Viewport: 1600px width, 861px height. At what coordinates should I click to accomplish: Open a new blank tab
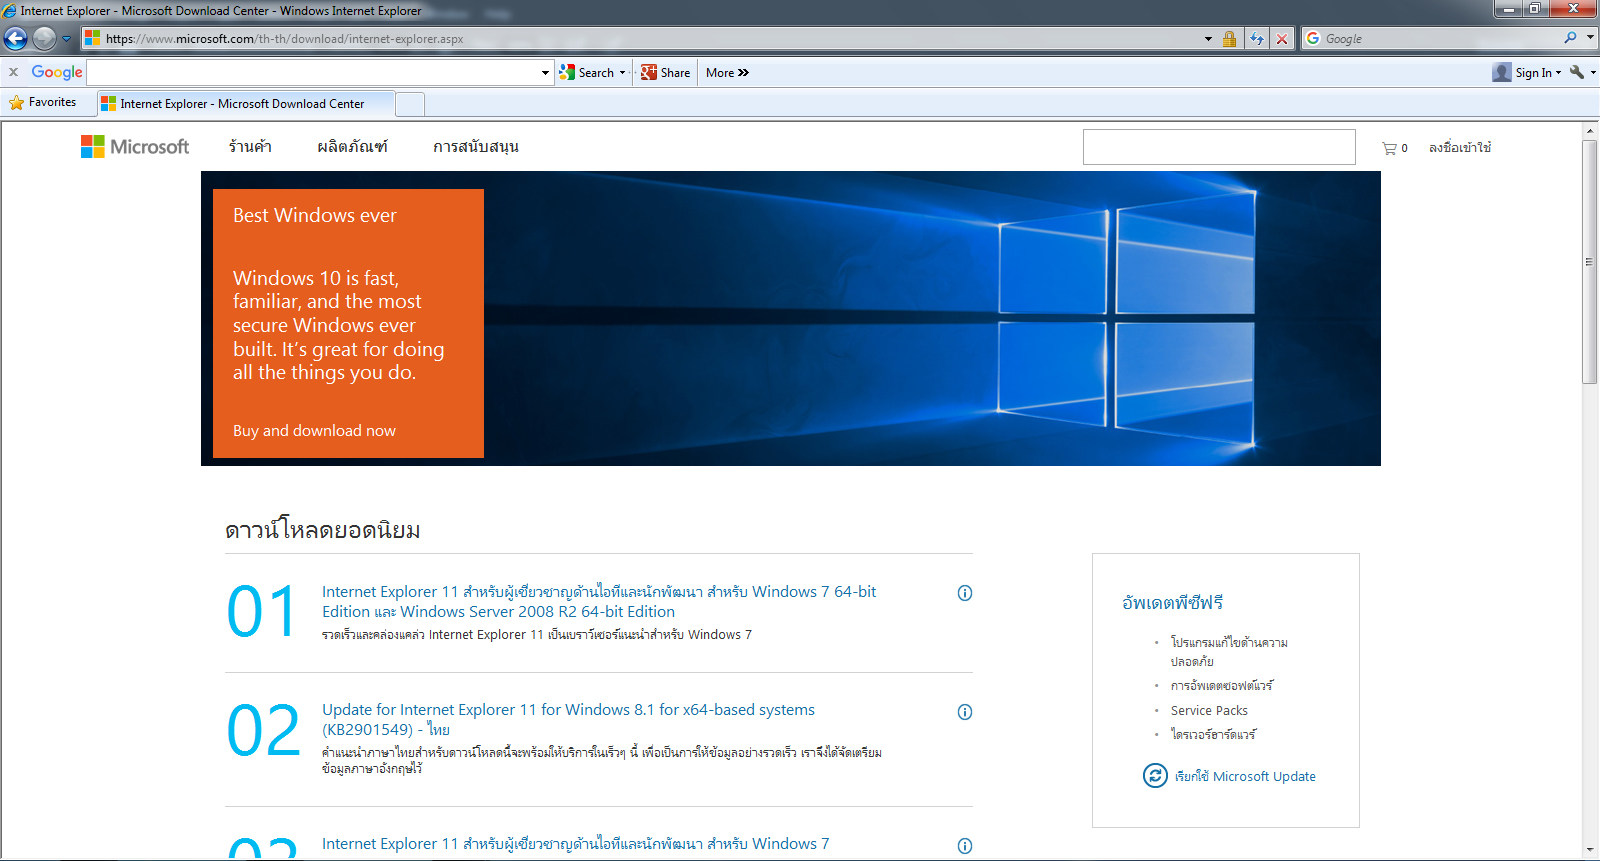(410, 103)
